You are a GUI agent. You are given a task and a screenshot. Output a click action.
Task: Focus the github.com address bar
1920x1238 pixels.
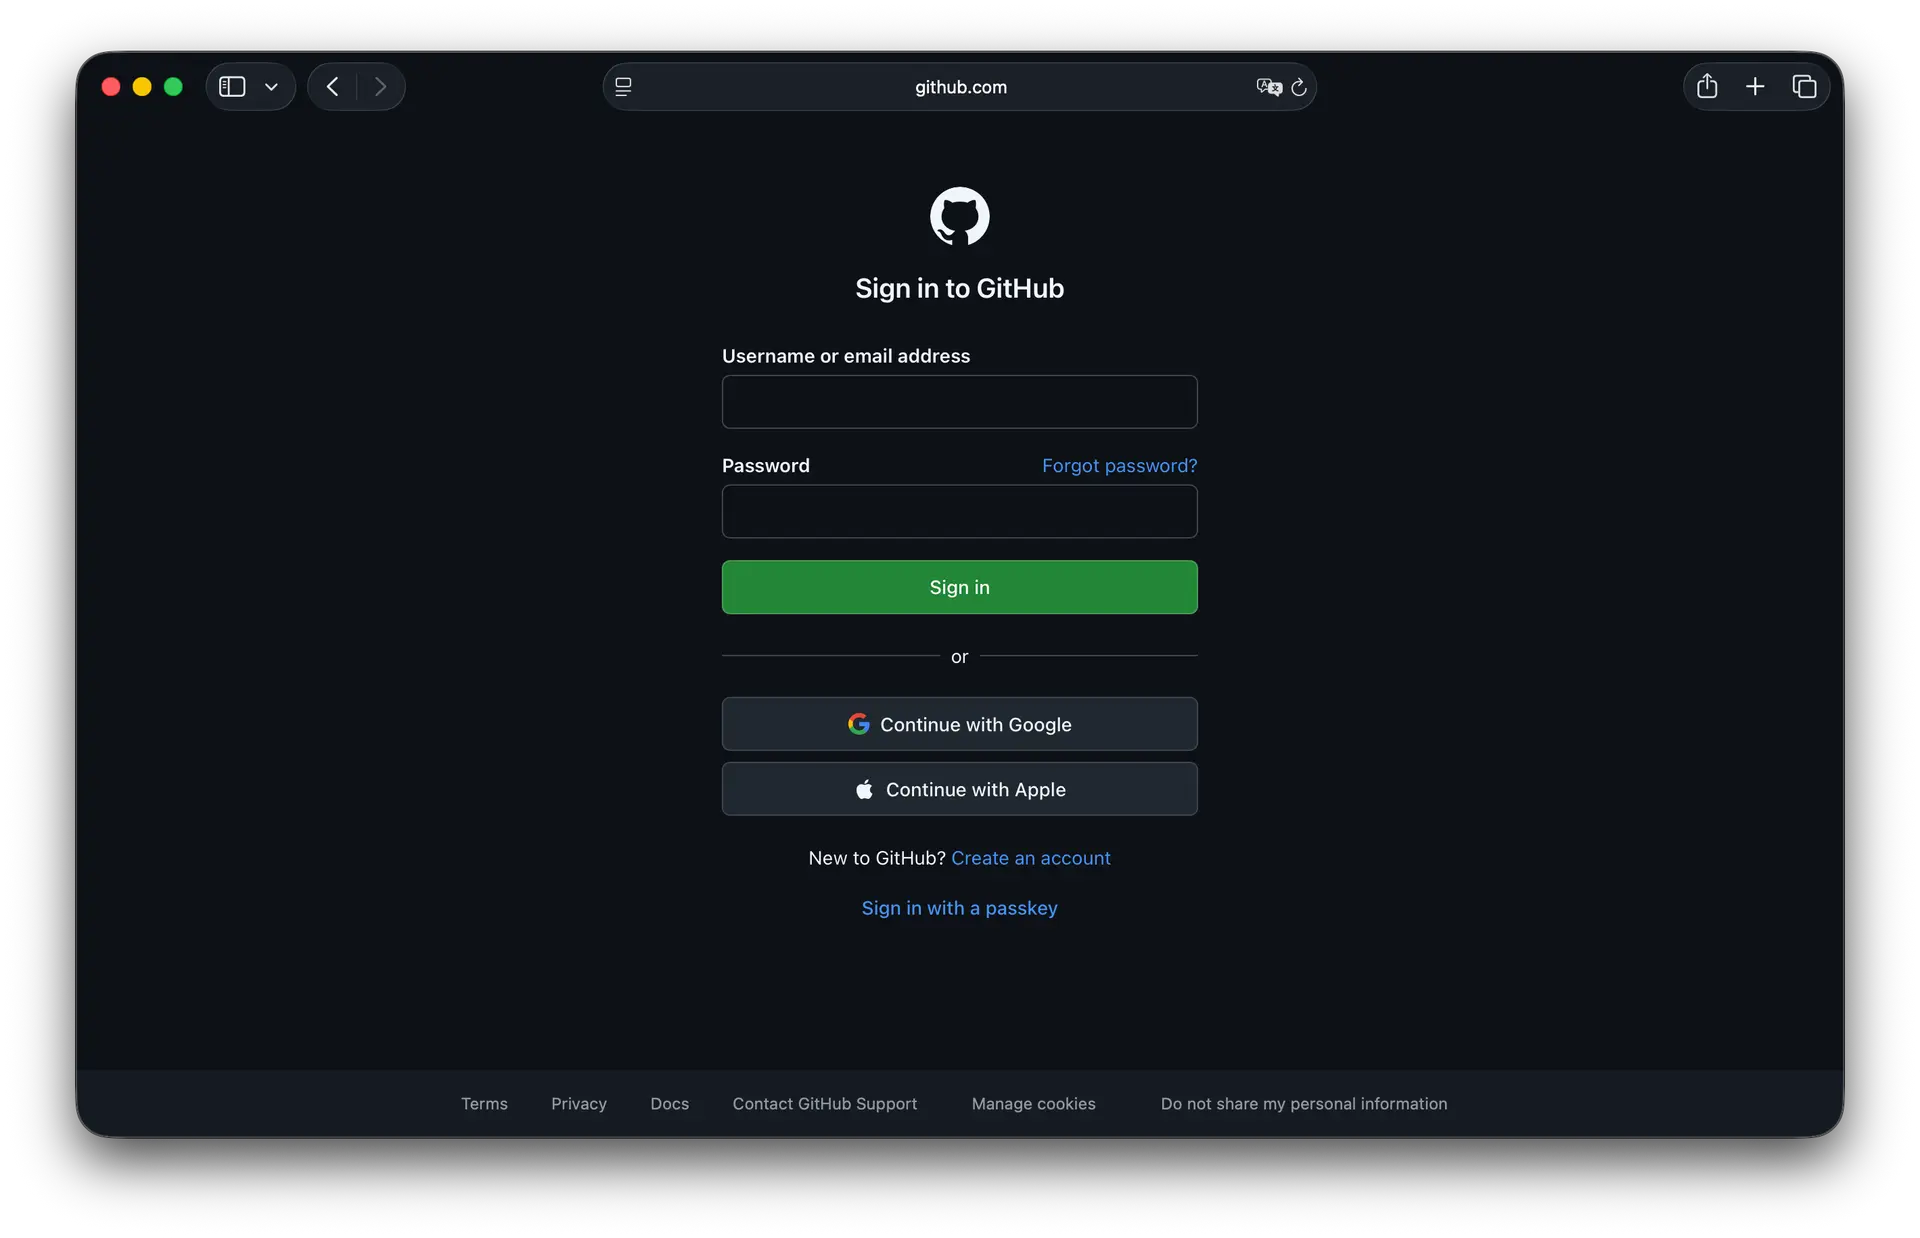960,87
